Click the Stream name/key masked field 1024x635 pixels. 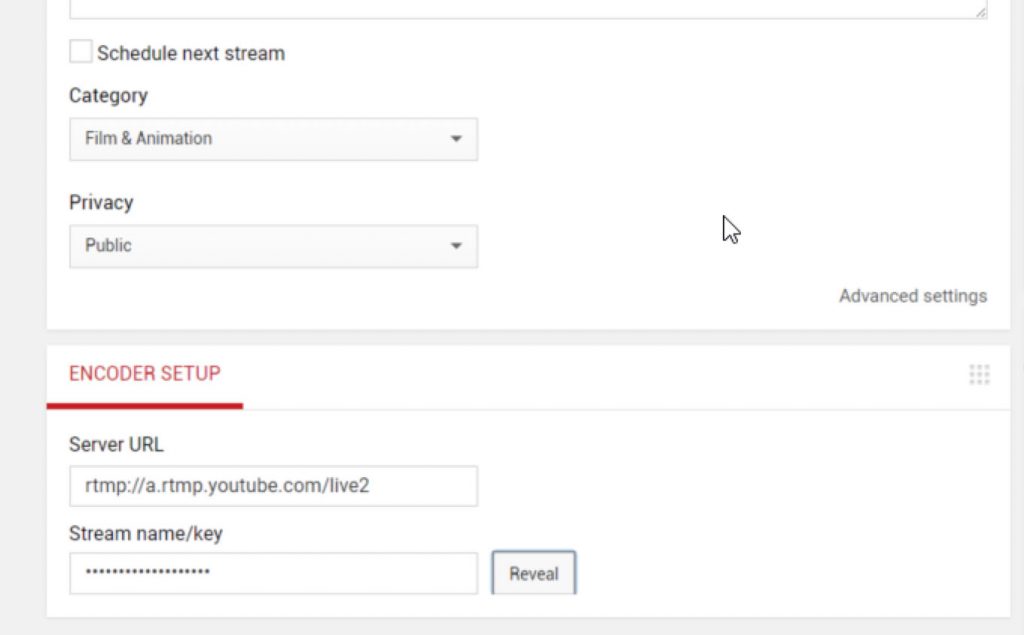[274, 573]
